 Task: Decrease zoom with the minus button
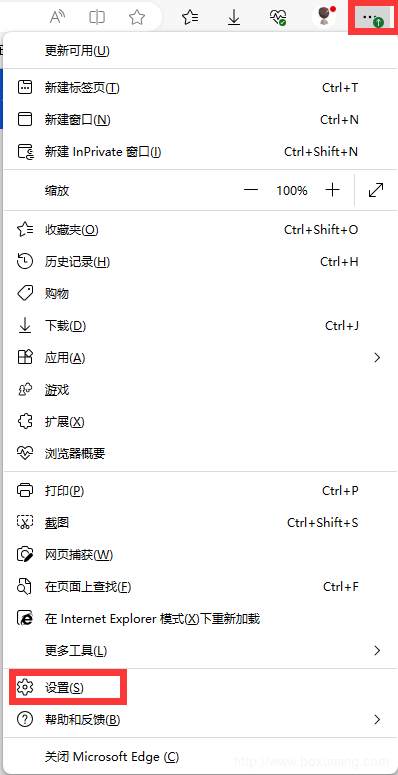point(251,190)
